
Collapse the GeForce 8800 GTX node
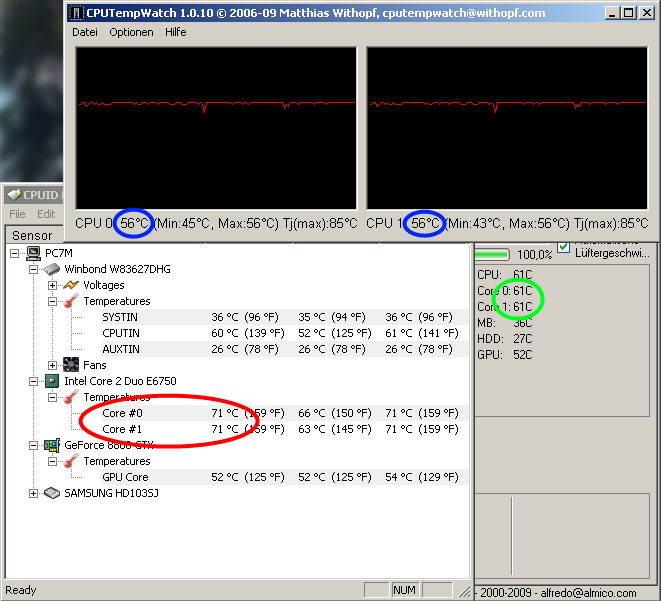[33, 445]
